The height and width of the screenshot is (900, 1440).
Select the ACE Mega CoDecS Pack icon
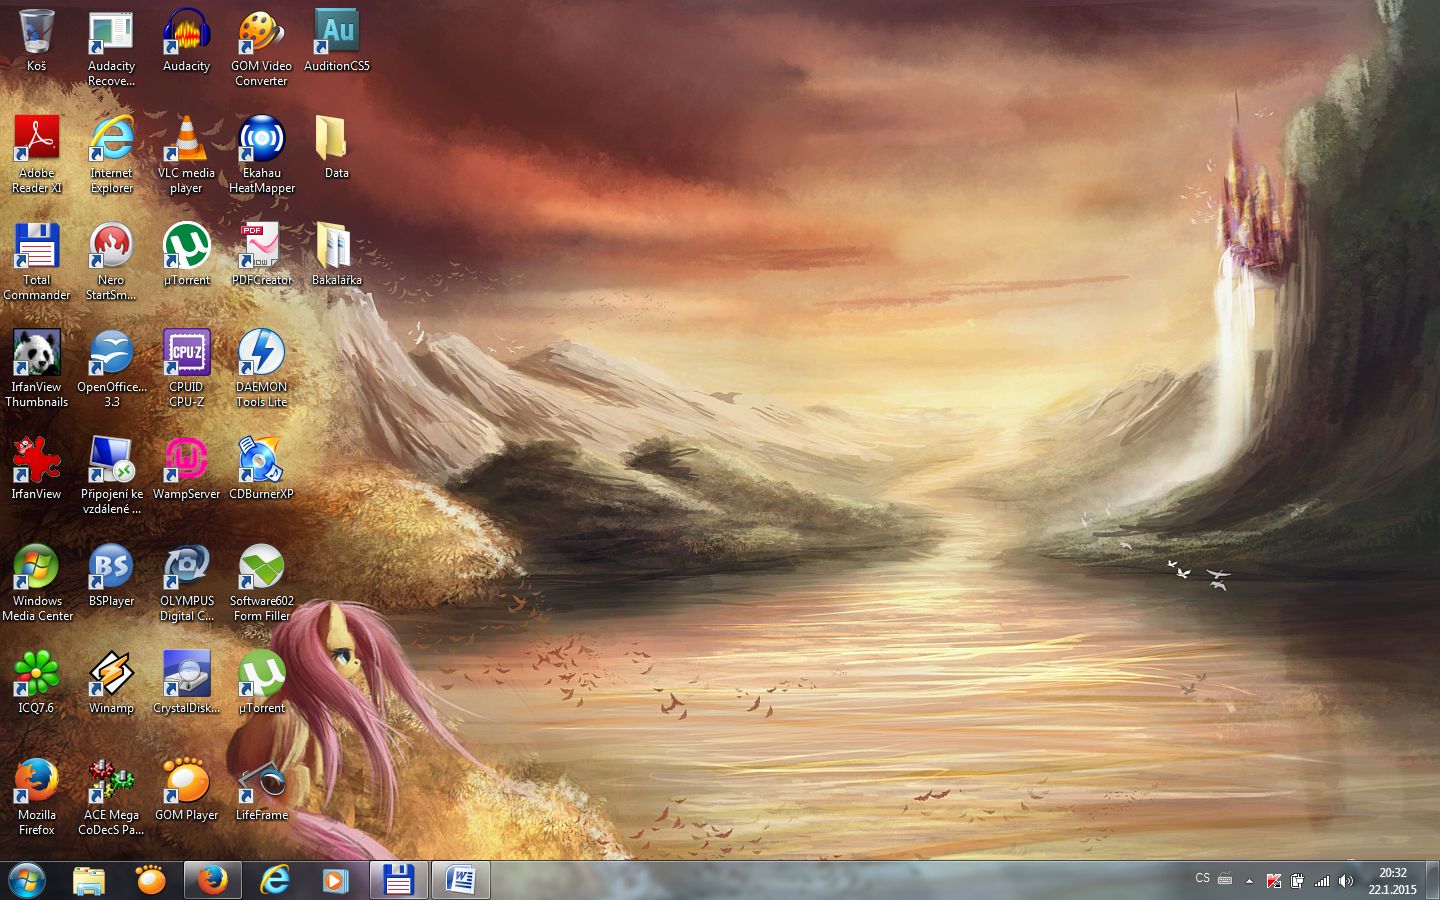click(111, 797)
